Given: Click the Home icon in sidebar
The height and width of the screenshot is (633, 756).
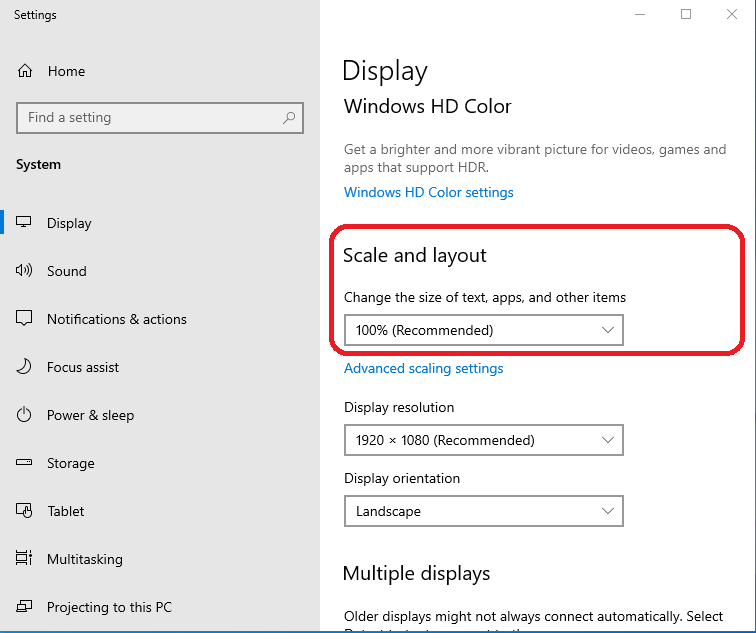Looking at the screenshot, I should click(x=25, y=71).
